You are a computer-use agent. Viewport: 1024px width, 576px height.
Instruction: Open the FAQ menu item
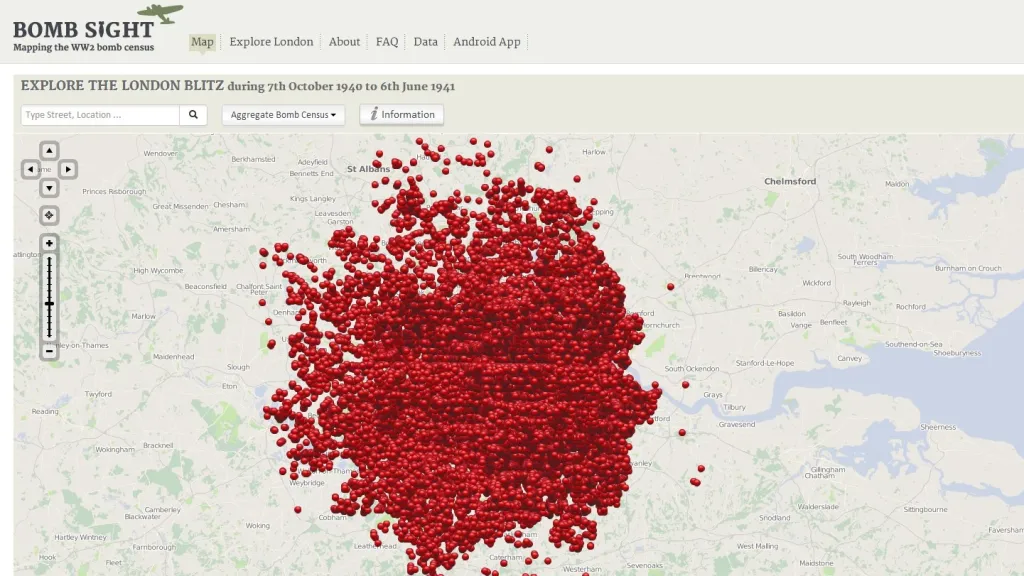point(387,42)
